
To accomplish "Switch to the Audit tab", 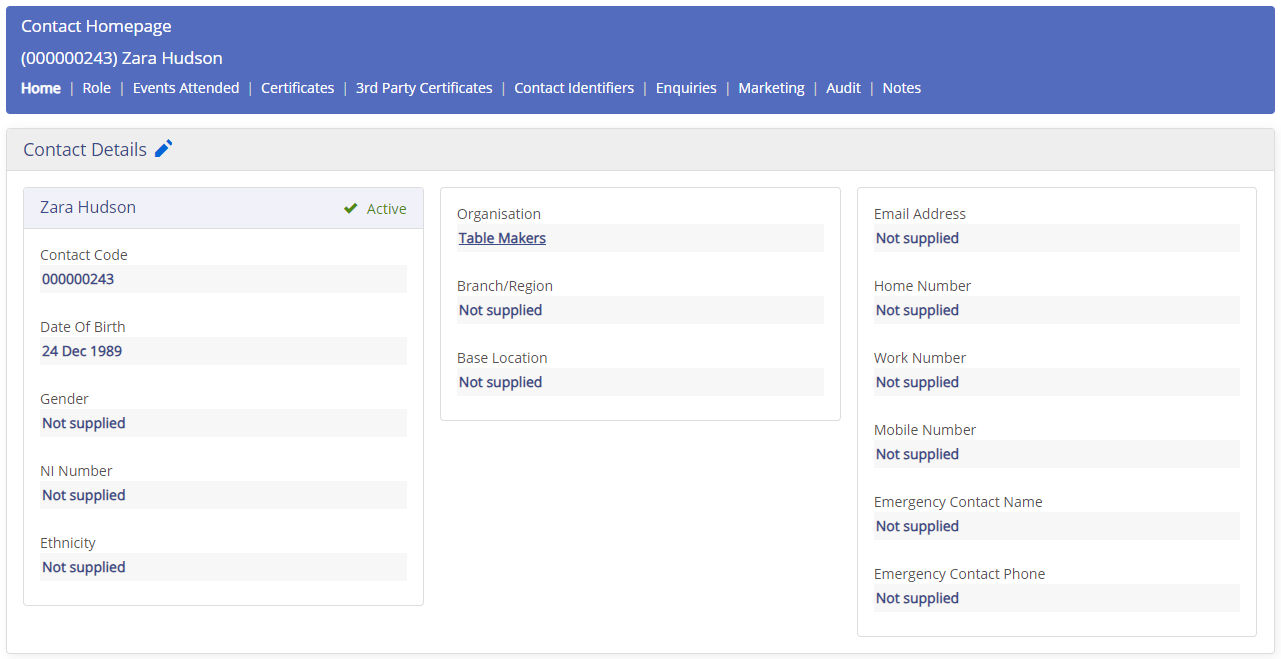I will (843, 88).
